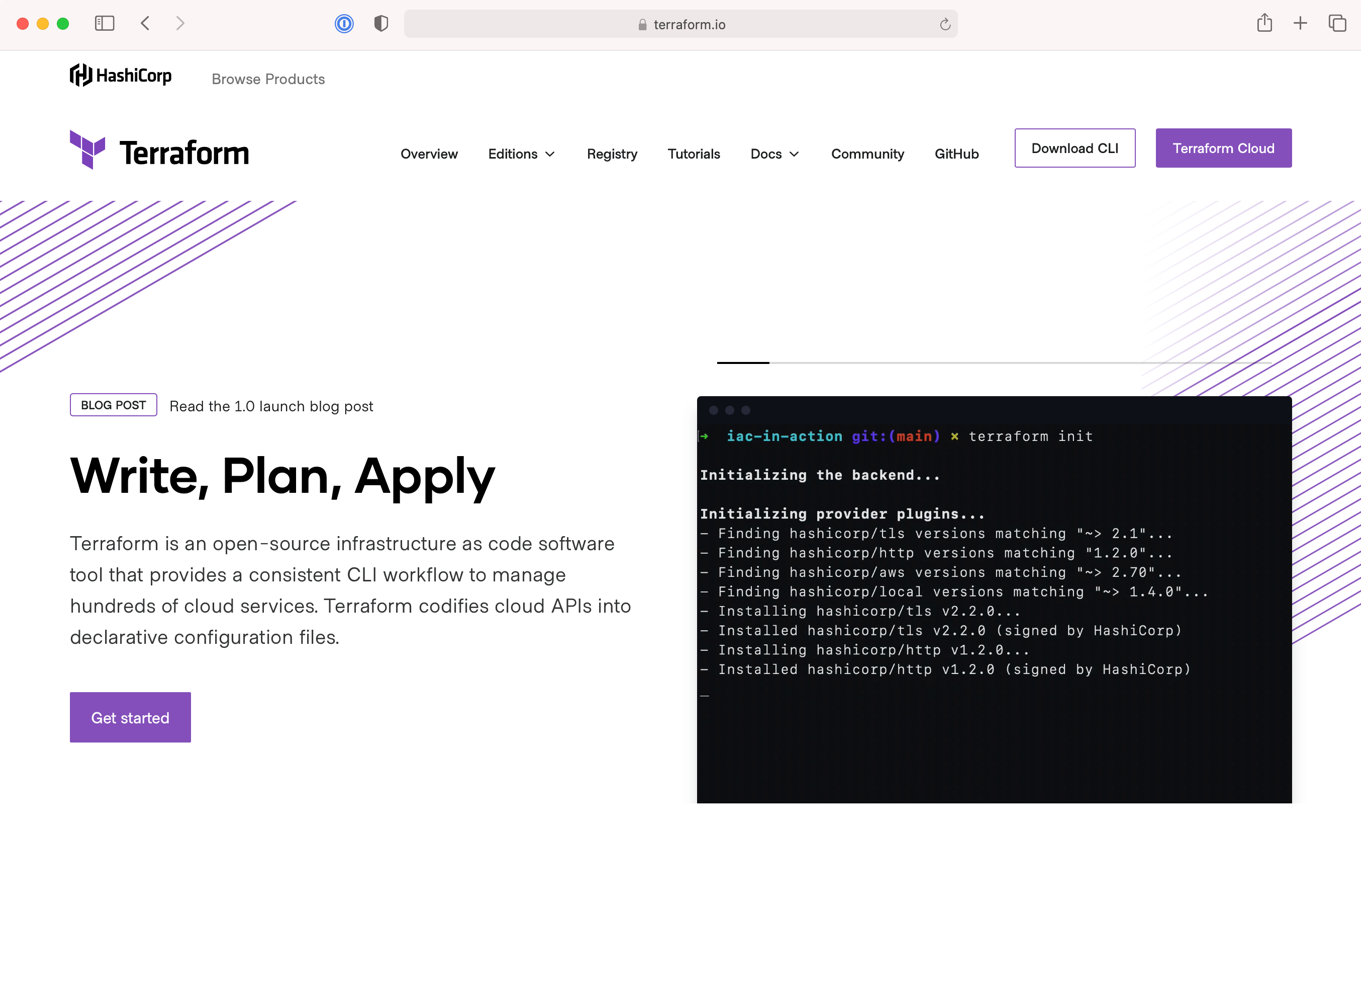Select the Terraform logo
Image resolution: width=1361 pixels, height=1000 pixels.
coord(158,150)
